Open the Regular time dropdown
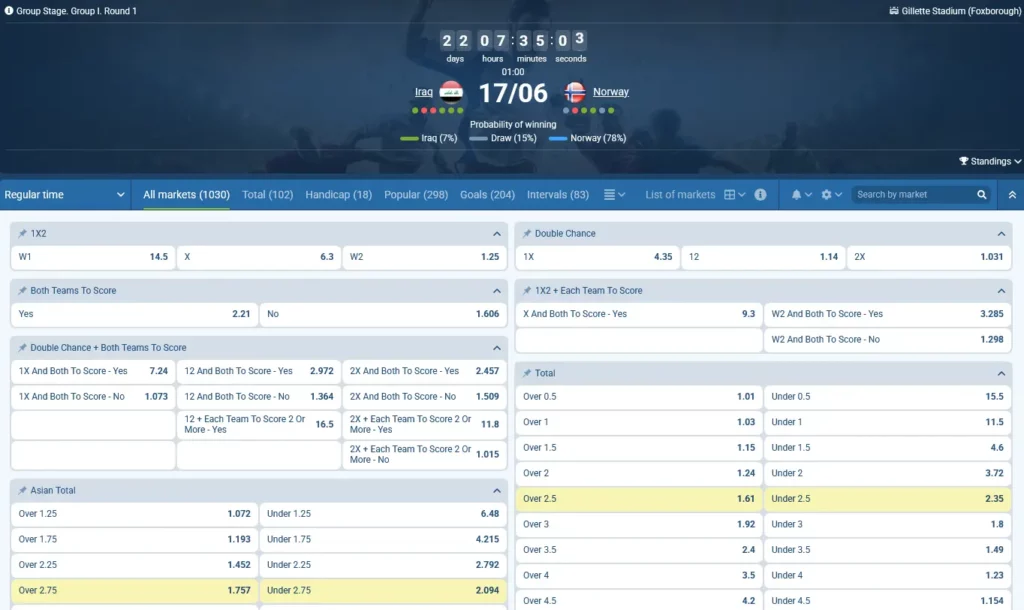The width and height of the screenshot is (1024, 610). pos(65,195)
